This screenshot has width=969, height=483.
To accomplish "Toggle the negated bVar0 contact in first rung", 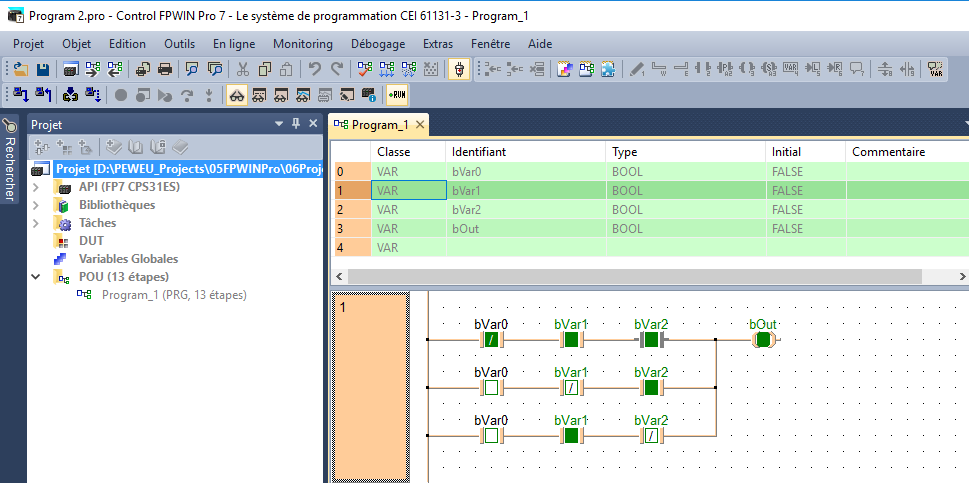I will tap(491, 340).
